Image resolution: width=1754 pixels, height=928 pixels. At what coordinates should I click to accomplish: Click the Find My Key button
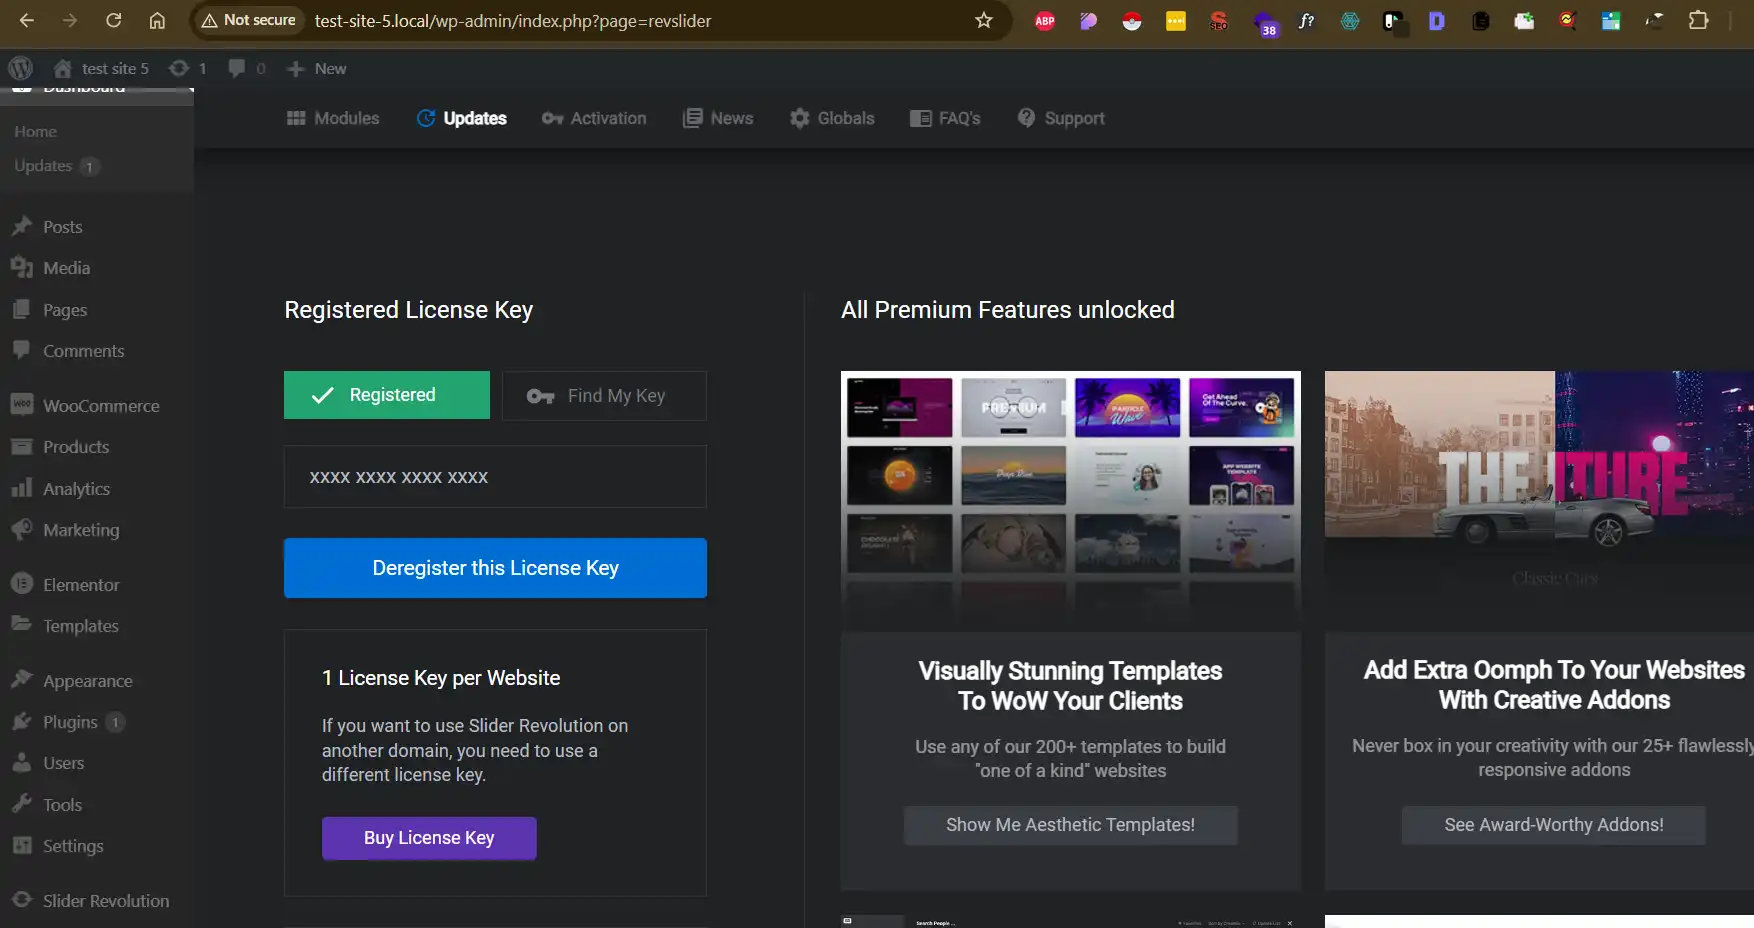tap(604, 396)
